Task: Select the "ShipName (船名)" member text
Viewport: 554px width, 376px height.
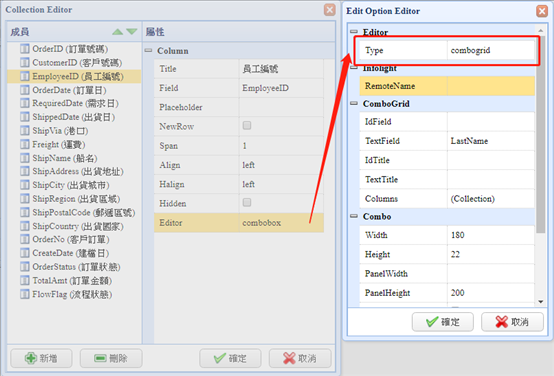Action: [65, 158]
